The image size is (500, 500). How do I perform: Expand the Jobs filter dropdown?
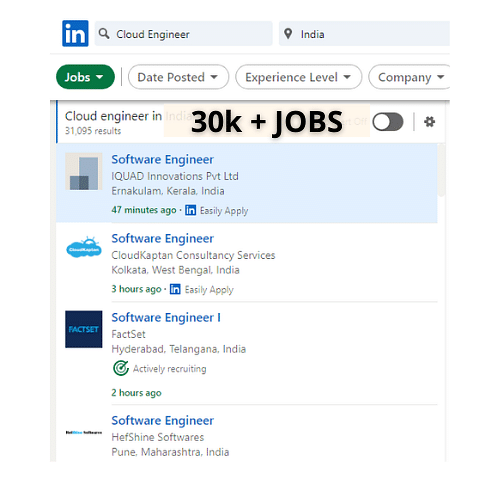point(85,77)
